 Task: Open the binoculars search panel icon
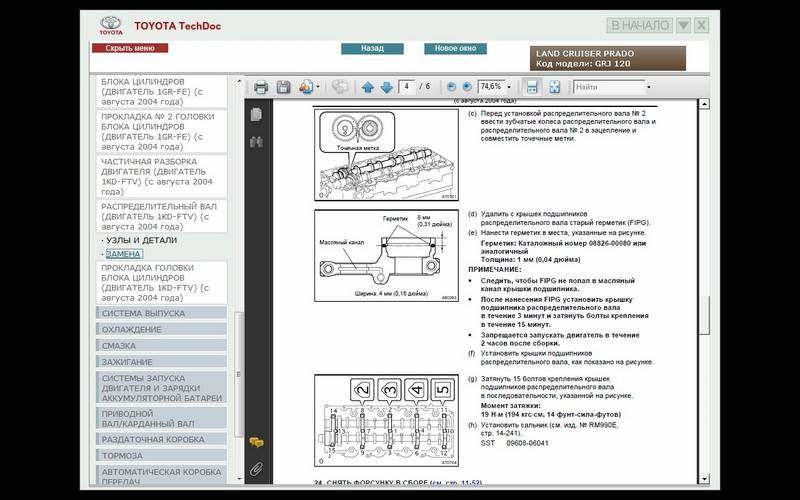[x=256, y=142]
